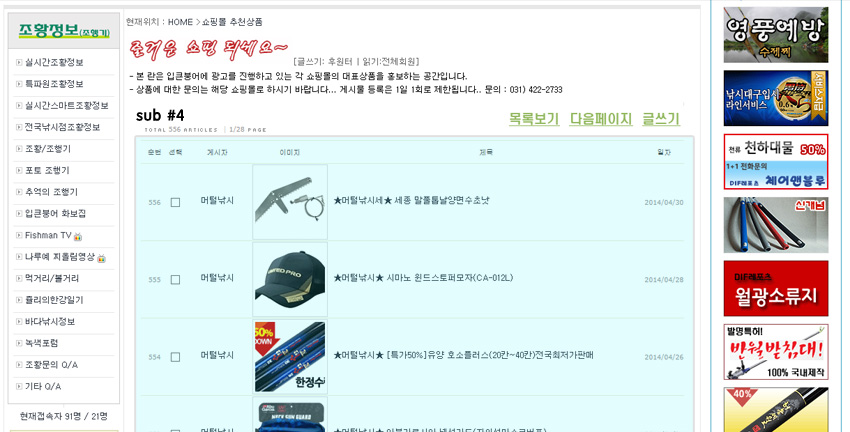The image size is (850, 432).
Task: Check the box for post 555
Action: pyautogui.click(x=175, y=280)
